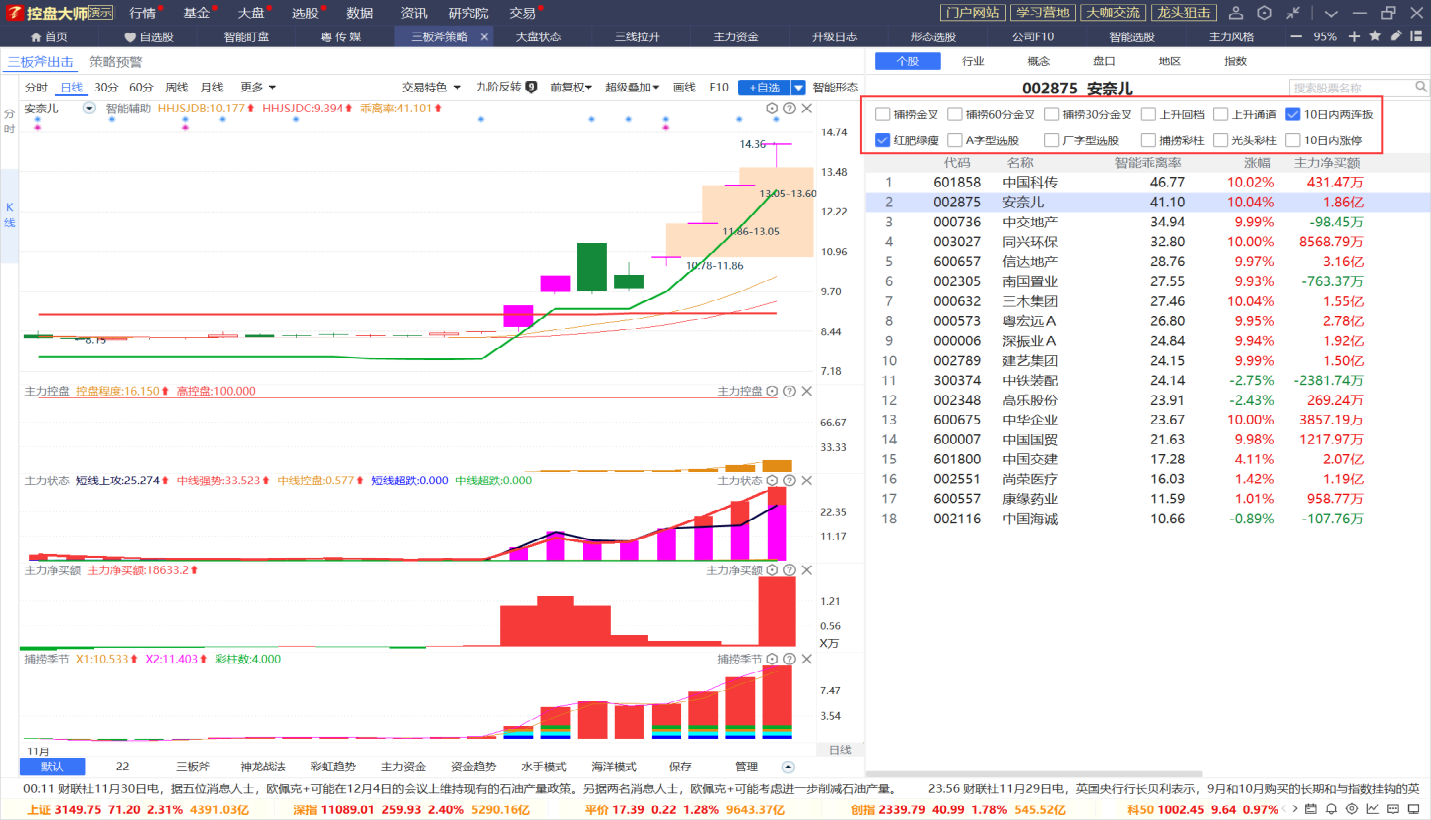The width and height of the screenshot is (1431, 820).
Task: Click the next arrow in index ticker
Action: (1295, 809)
